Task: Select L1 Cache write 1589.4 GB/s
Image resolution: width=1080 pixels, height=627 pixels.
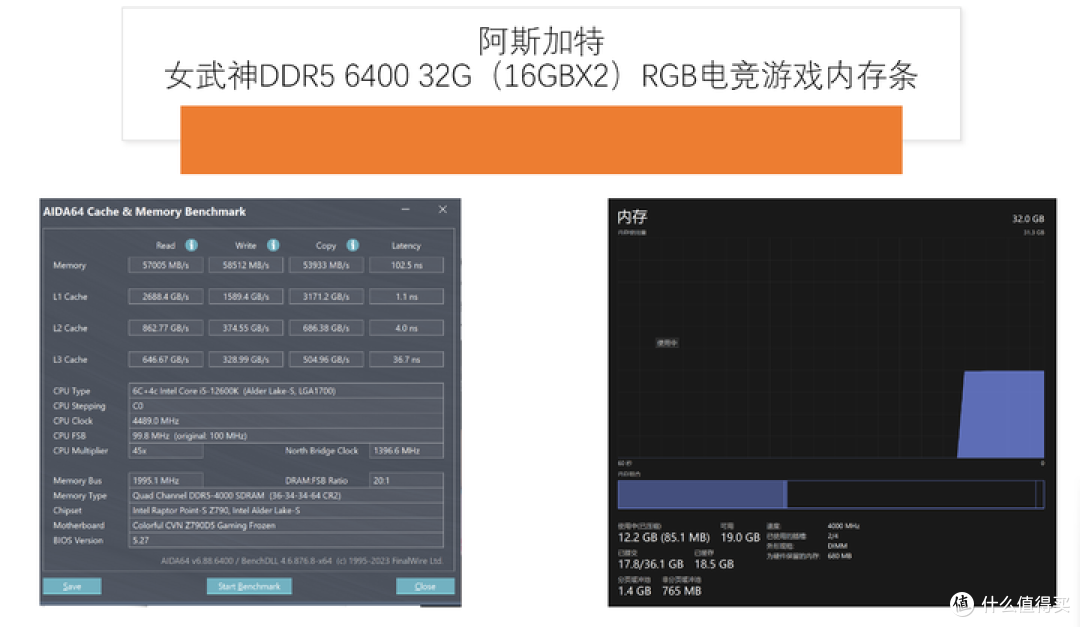Action: tap(246, 297)
